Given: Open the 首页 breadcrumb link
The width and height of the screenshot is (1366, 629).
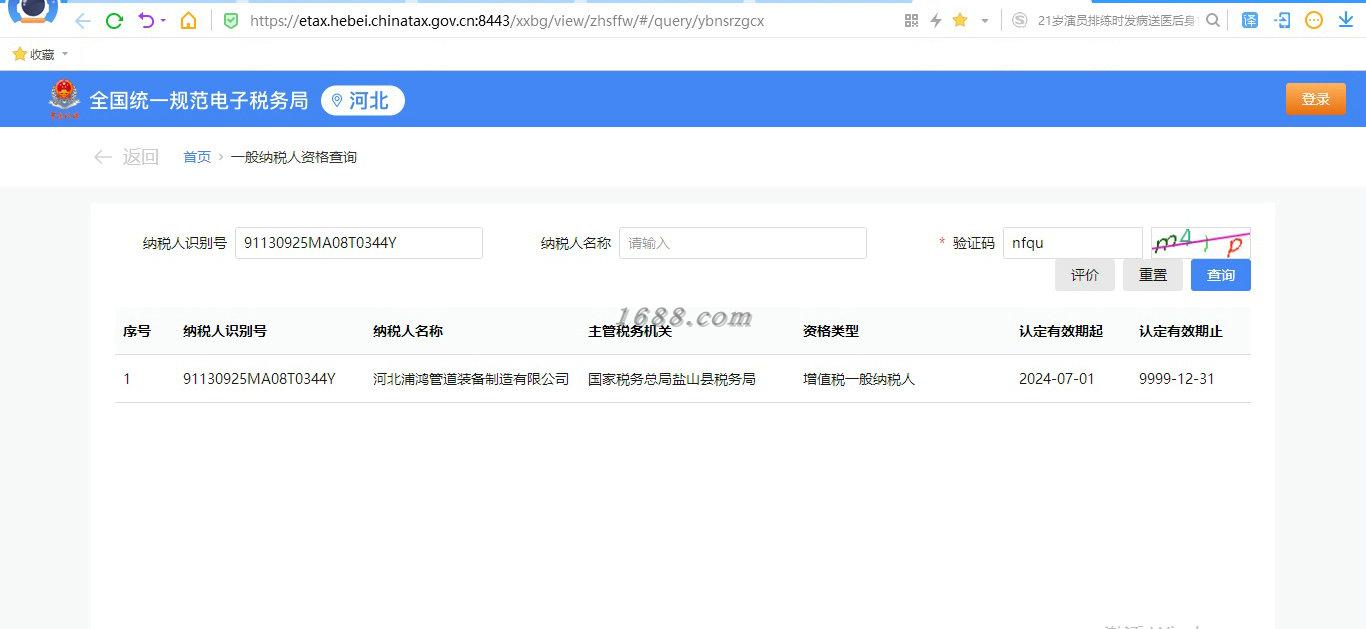Looking at the screenshot, I should tap(197, 157).
